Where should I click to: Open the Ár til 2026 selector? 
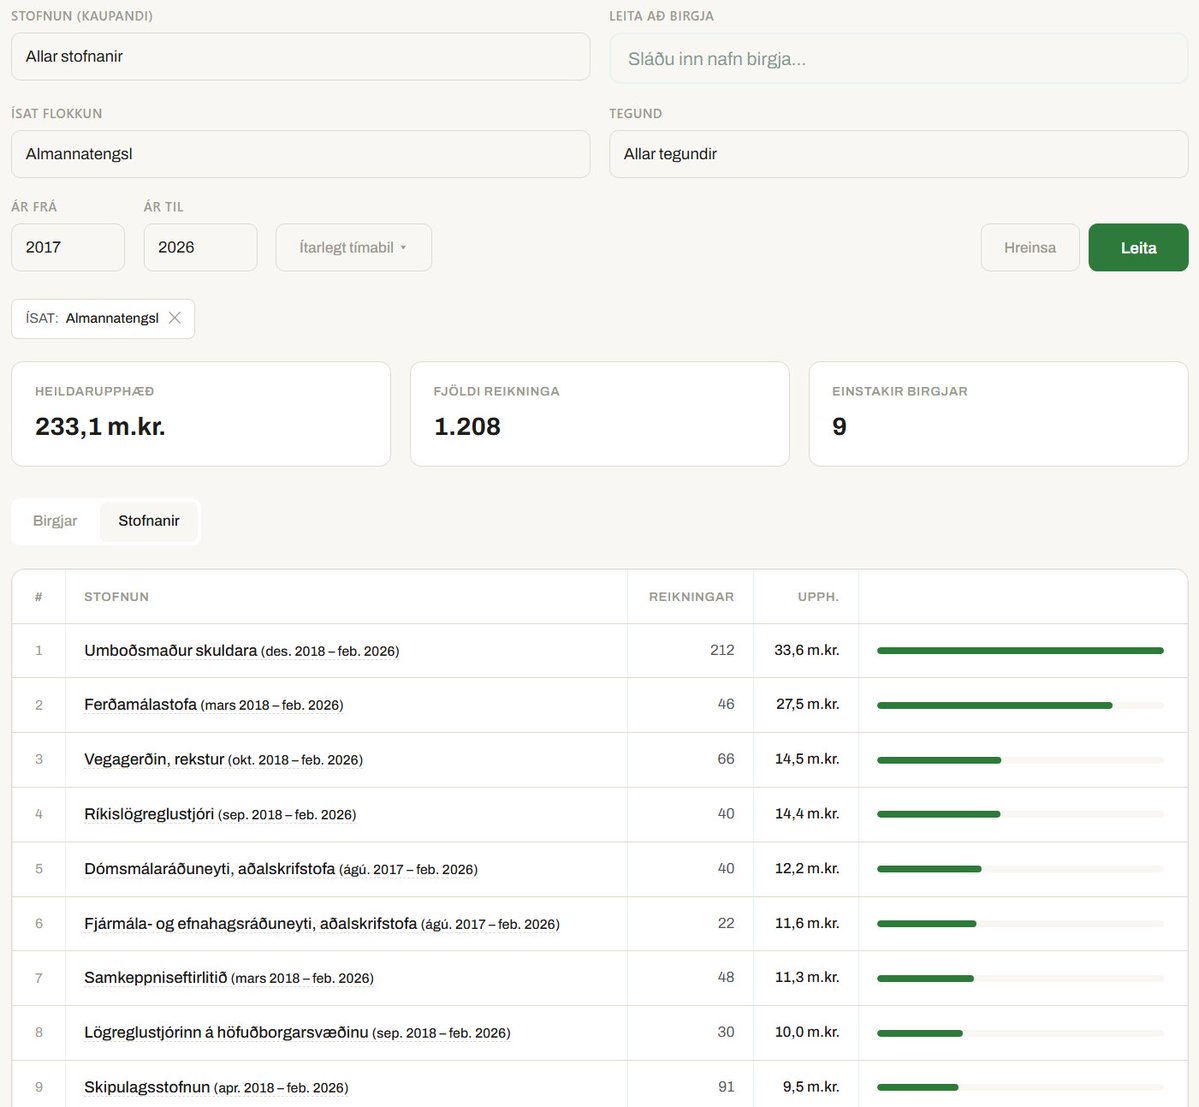pos(200,248)
